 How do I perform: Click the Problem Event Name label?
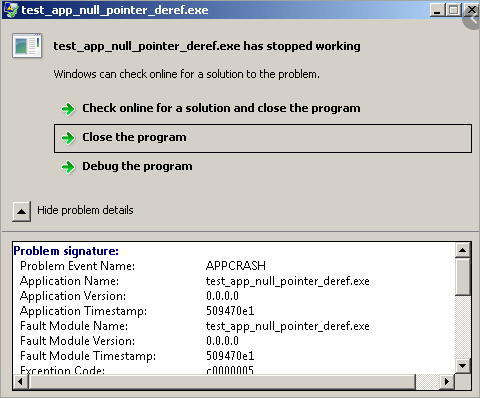[77, 266]
